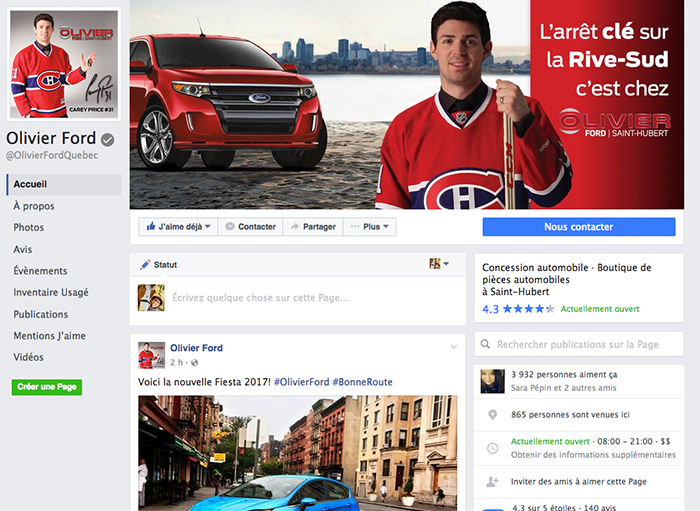Click the Contacter button
This screenshot has height=511, width=700.
[250, 227]
